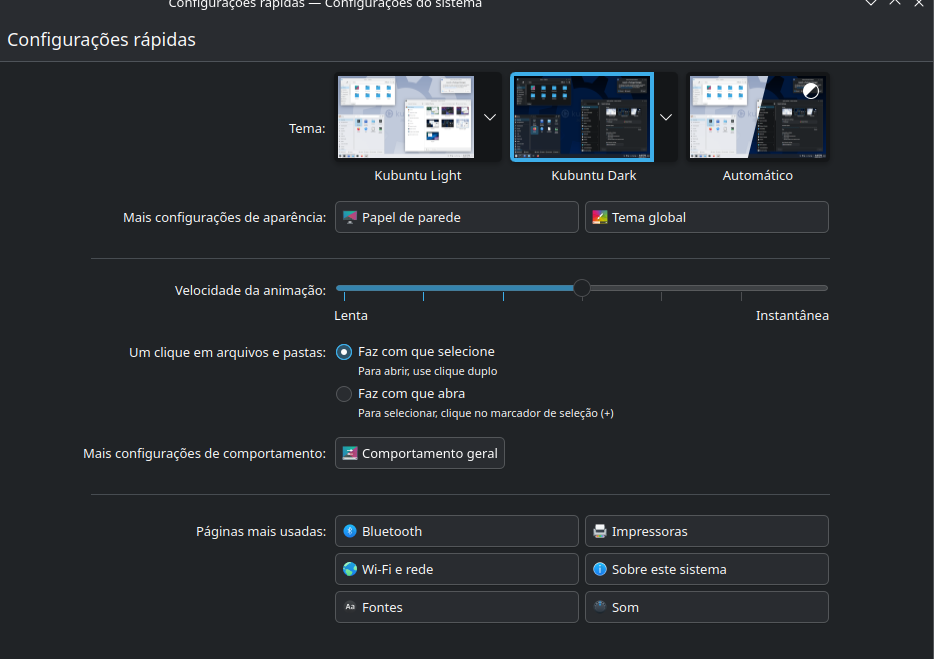Expand the Kubuntu Dark theme dropdown arrow
The height and width of the screenshot is (659, 934).
click(666, 117)
